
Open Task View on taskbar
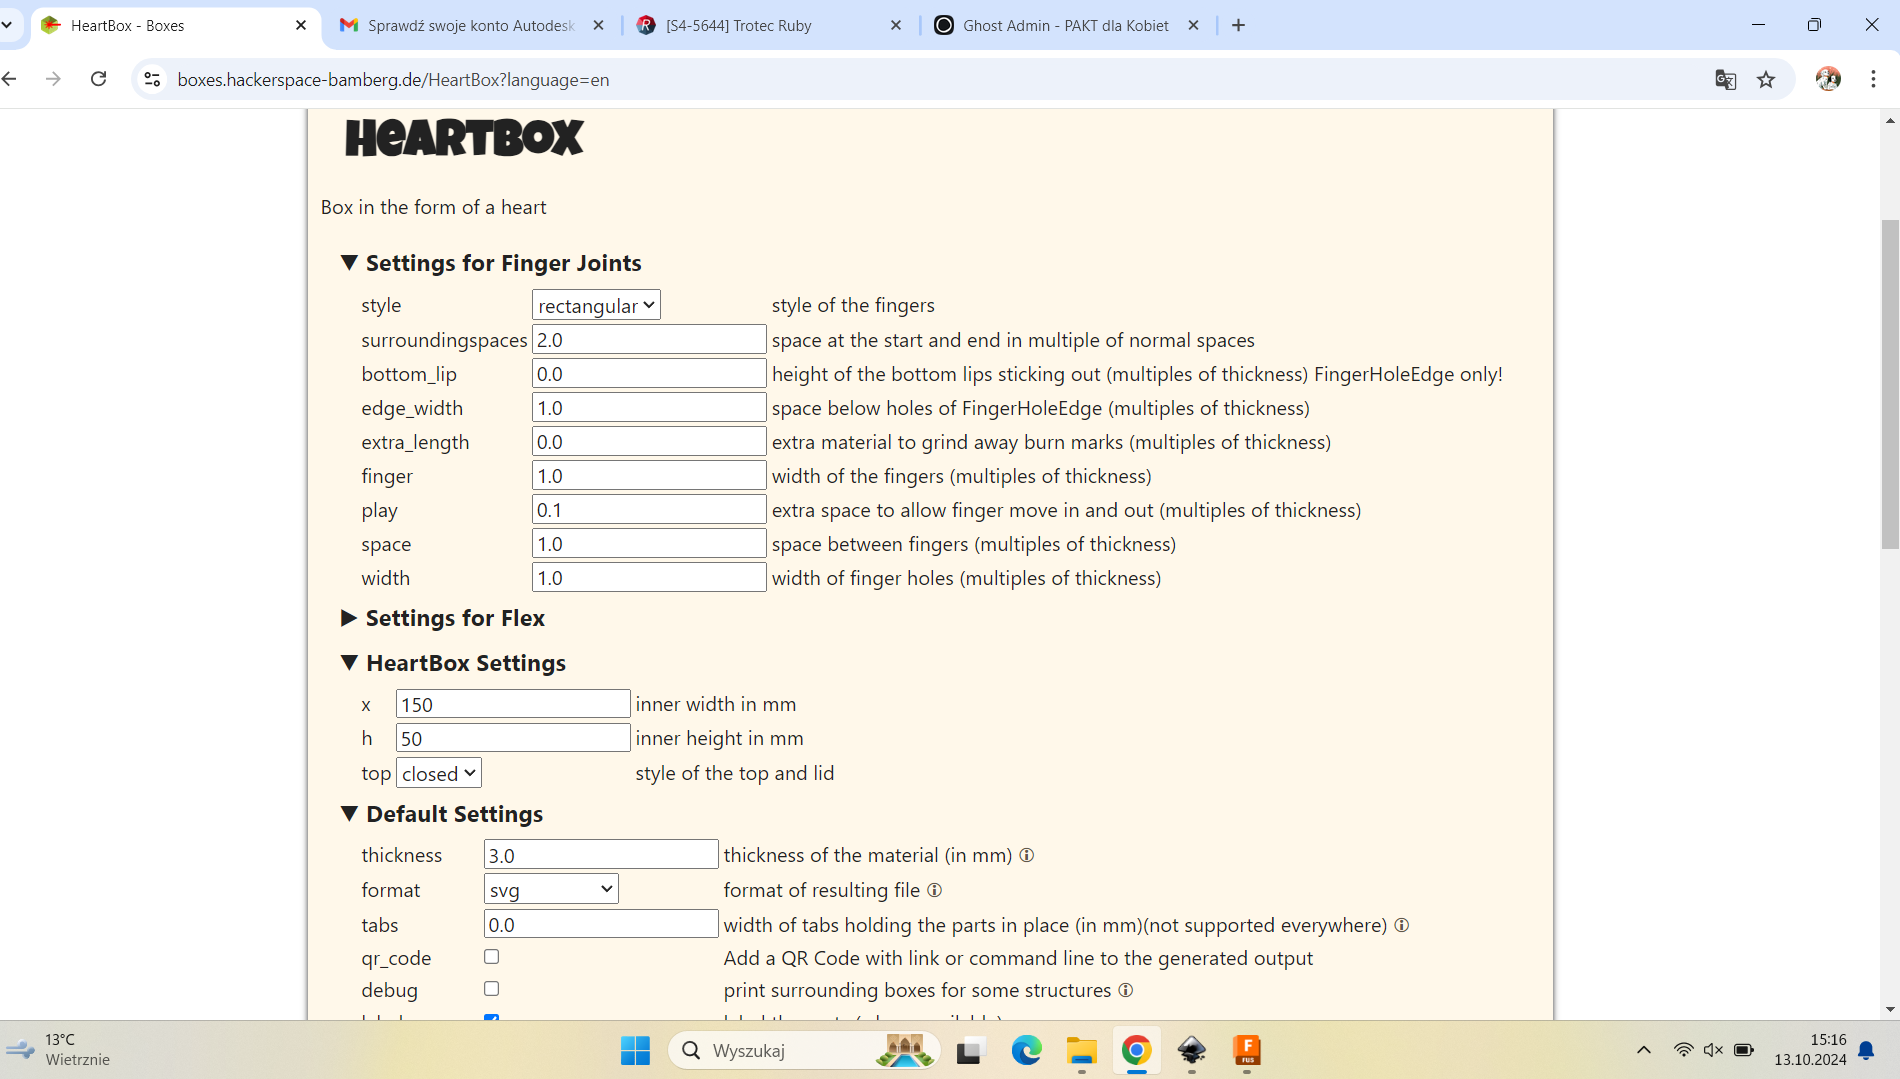pyautogui.click(x=970, y=1050)
